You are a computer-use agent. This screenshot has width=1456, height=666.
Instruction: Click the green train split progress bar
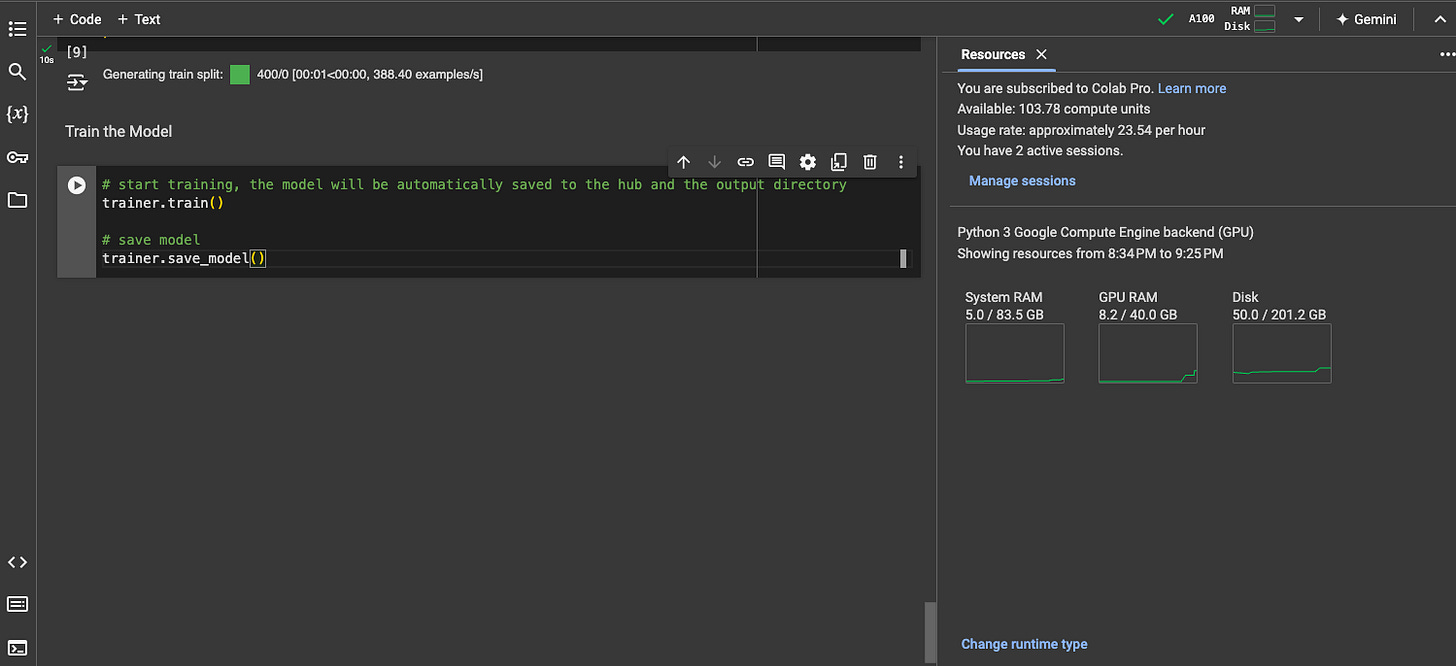pos(240,75)
